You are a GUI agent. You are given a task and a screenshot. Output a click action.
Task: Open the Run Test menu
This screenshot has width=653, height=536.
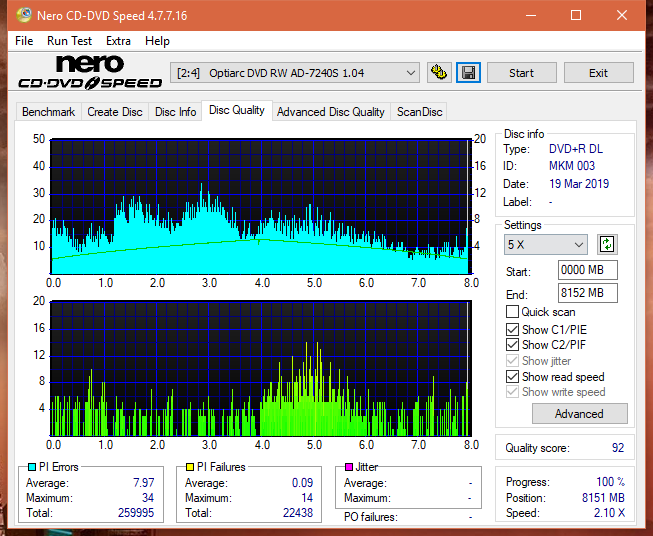tap(69, 41)
